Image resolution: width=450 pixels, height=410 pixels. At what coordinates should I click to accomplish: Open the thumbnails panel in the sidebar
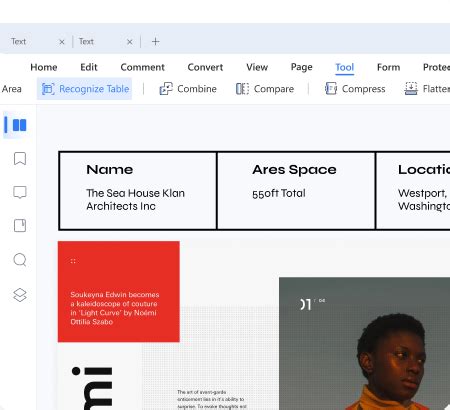(x=19, y=125)
